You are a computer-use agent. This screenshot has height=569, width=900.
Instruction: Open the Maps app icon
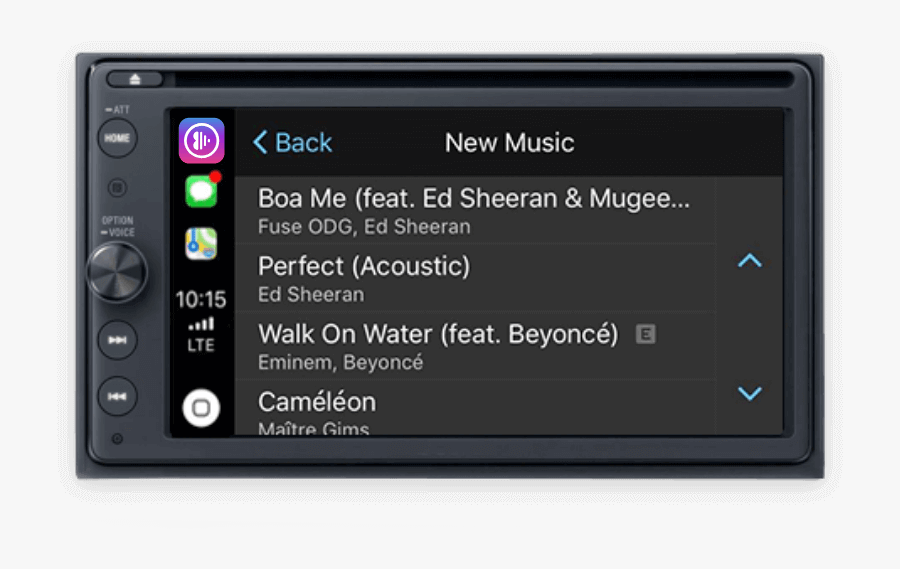201,243
